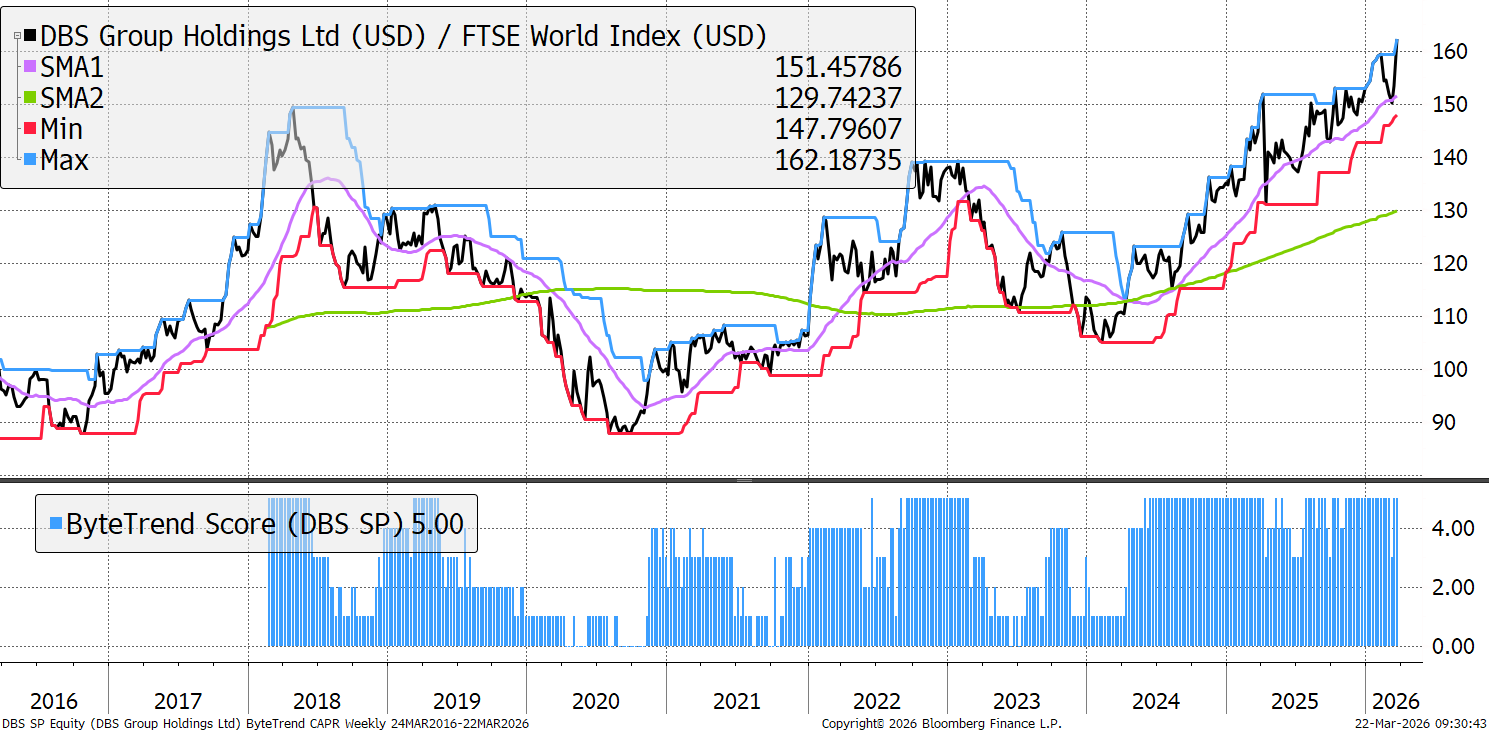1489x732 pixels.
Task: Select the SMA1 legend label
Action: tap(72, 68)
